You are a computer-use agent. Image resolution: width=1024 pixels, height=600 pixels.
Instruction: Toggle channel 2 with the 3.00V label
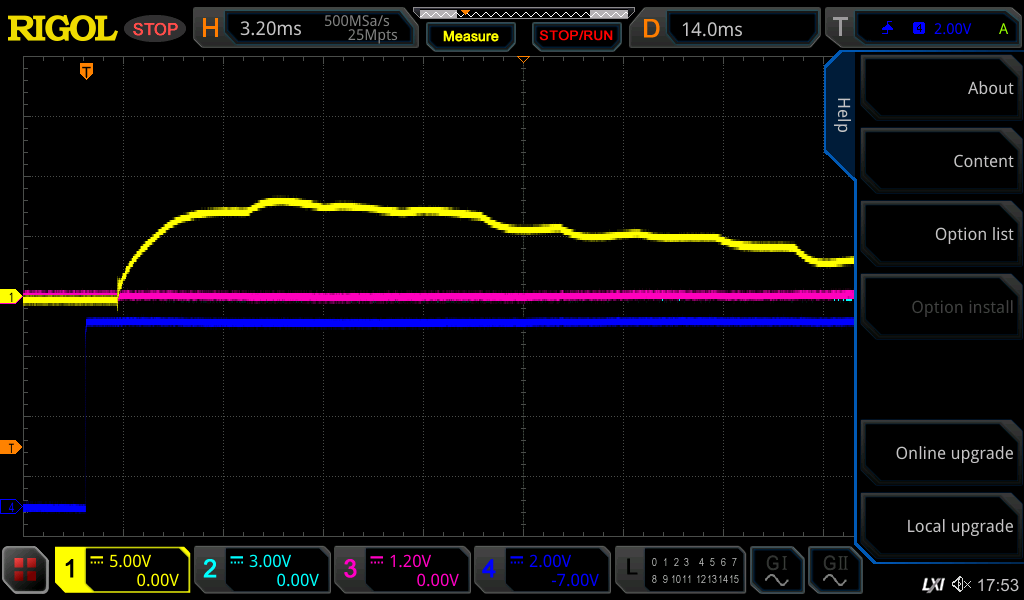point(261,570)
